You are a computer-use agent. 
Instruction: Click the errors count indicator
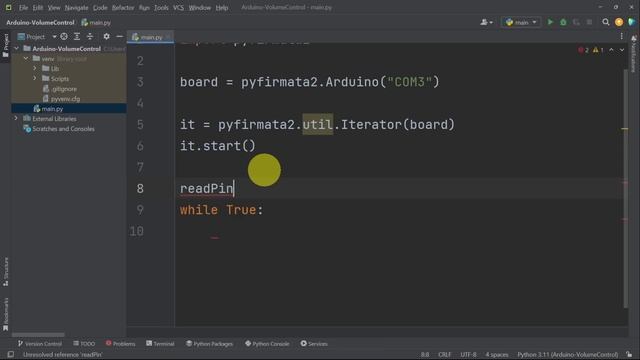[x=583, y=50]
